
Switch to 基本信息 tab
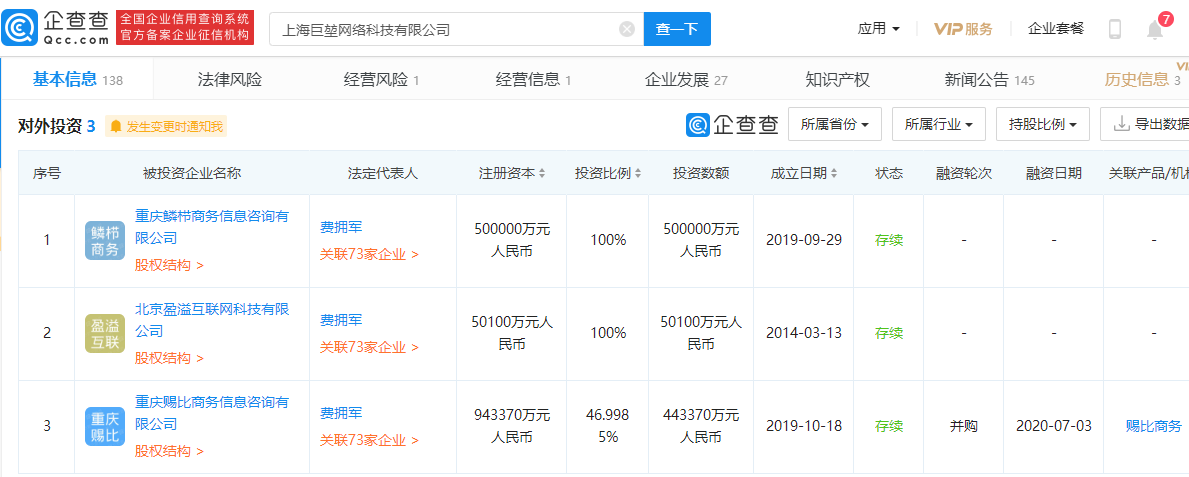[77, 80]
